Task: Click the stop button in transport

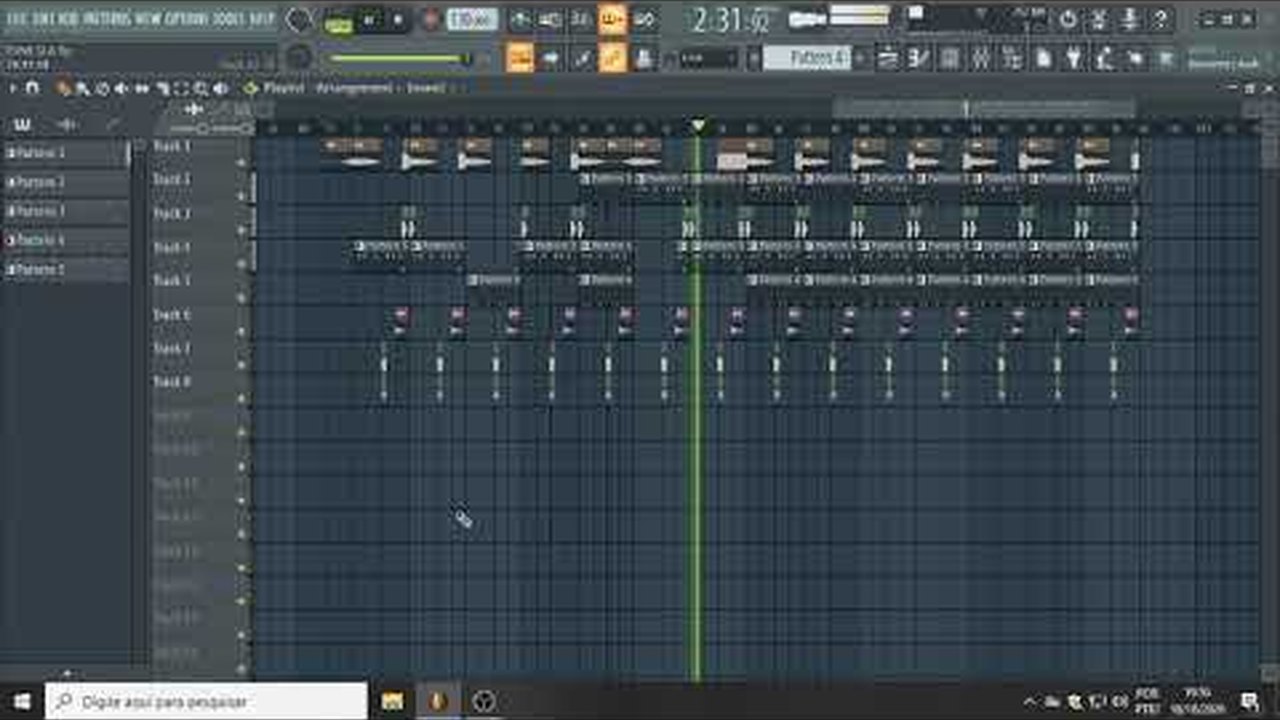Action: pos(398,20)
